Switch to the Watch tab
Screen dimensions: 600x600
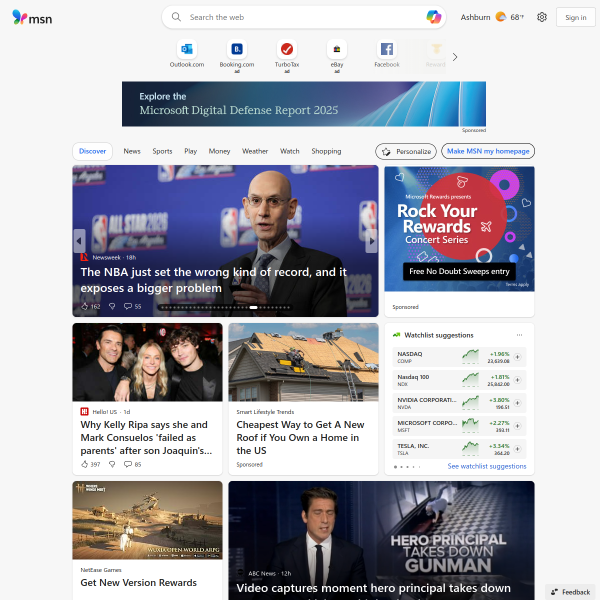tap(290, 151)
